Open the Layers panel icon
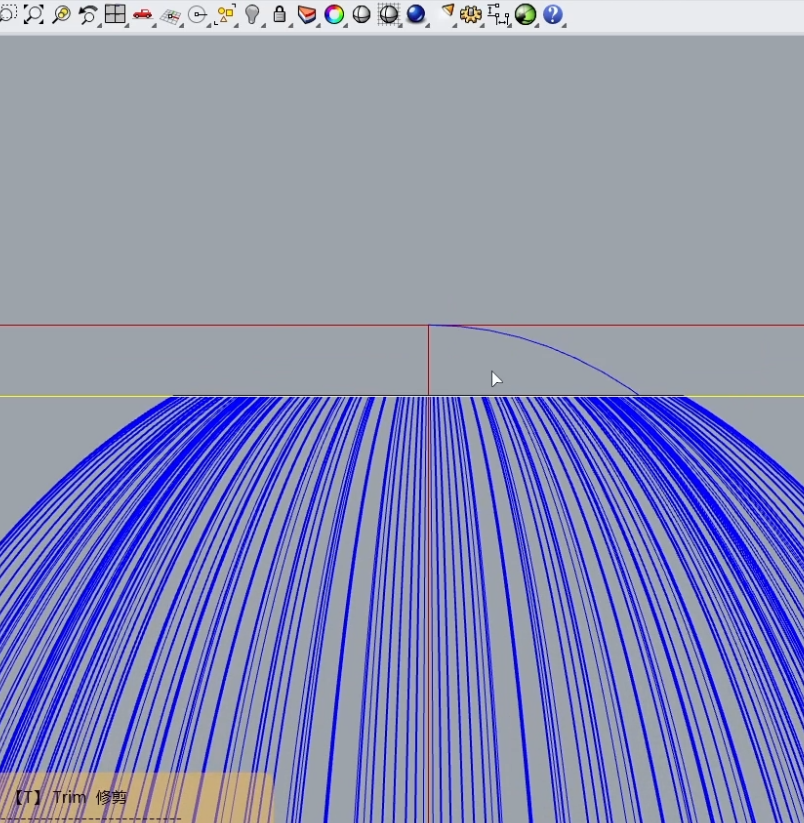804x823 pixels. point(306,14)
